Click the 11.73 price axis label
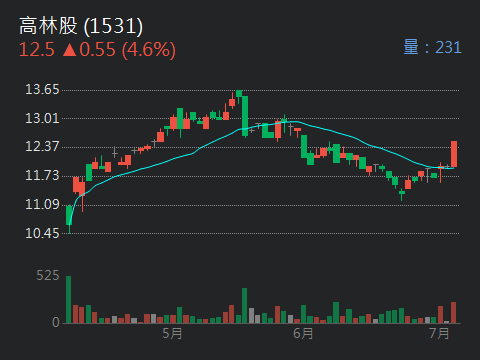 click(42, 175)
